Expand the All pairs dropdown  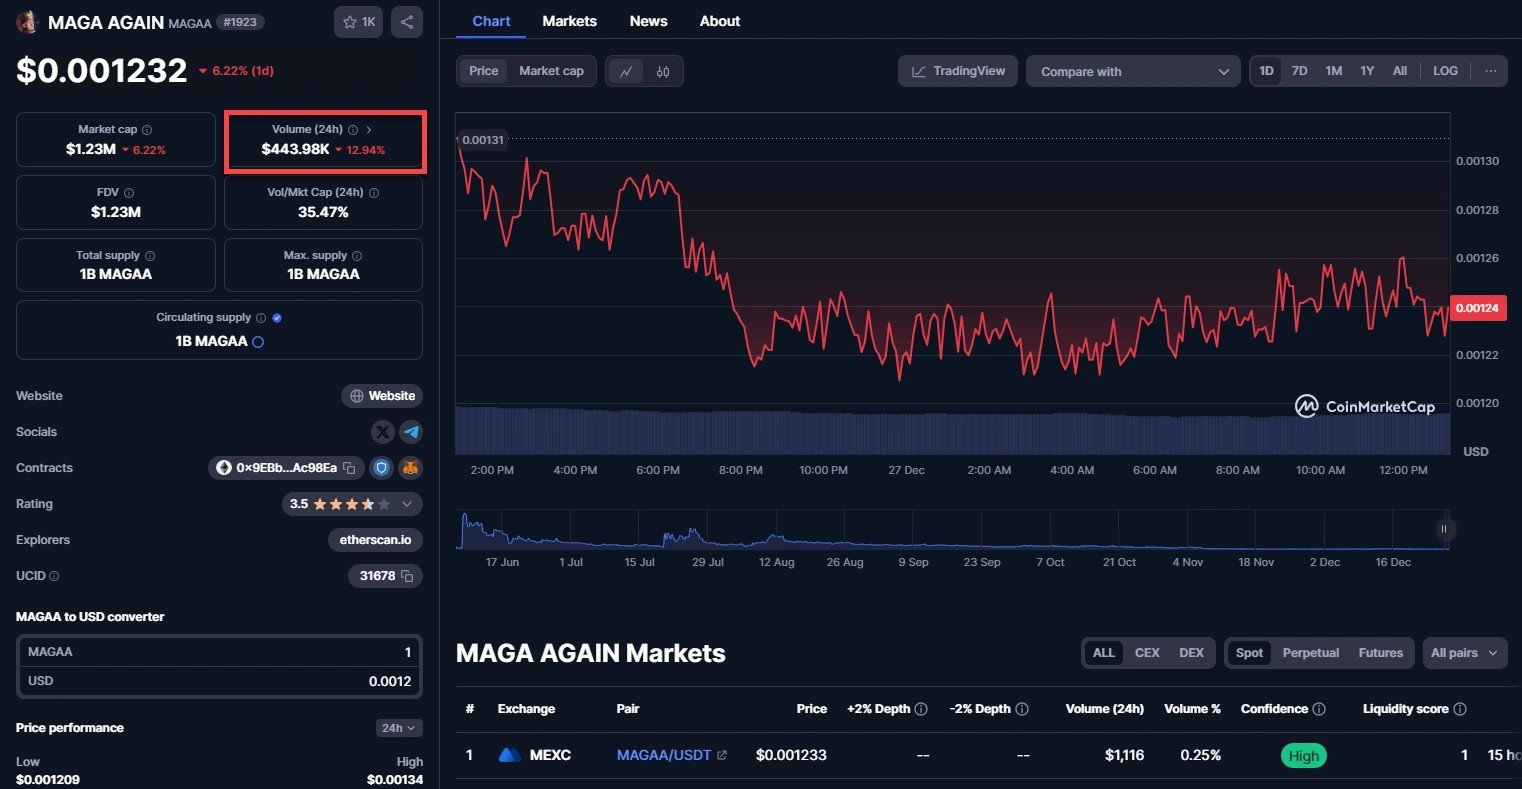[1464, 653]
